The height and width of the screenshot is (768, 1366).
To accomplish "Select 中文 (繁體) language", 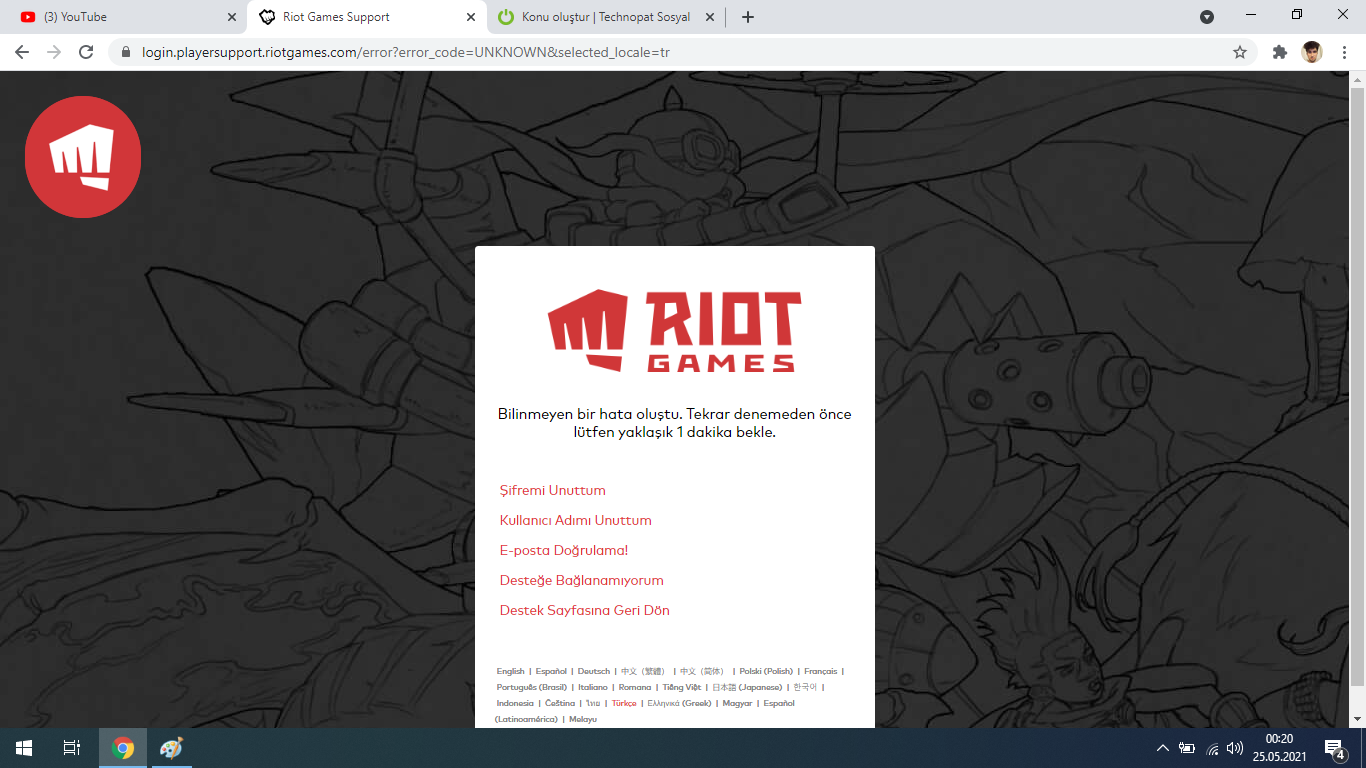I will 643,672.
